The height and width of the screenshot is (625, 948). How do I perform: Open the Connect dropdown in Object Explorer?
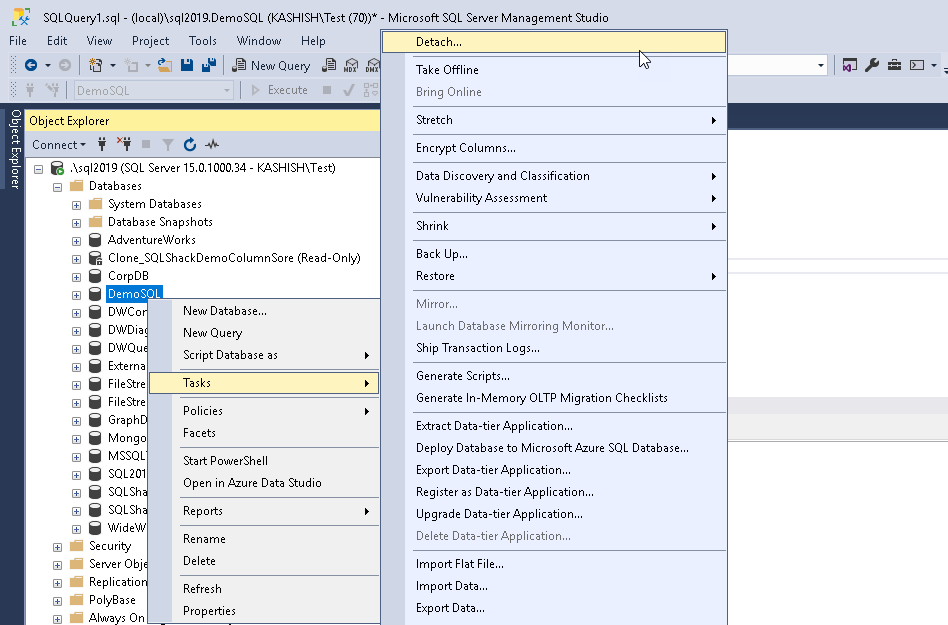tap(60, 145)
